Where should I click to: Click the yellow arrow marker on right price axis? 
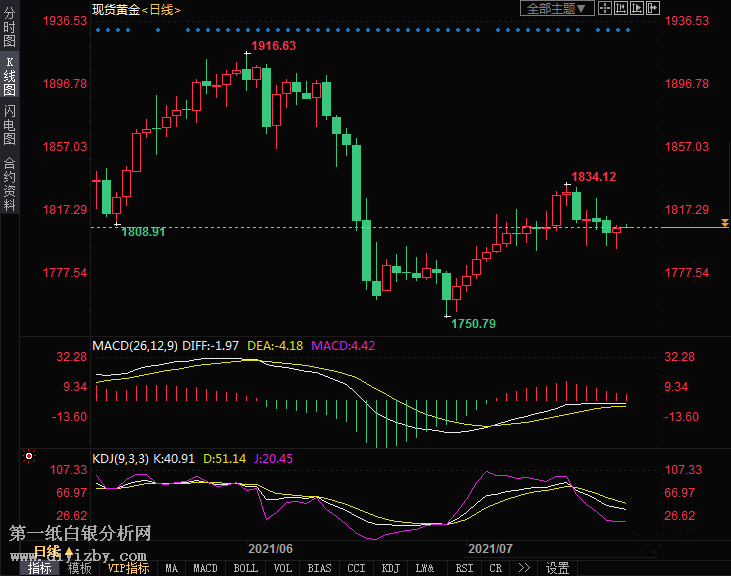[725, 222]
